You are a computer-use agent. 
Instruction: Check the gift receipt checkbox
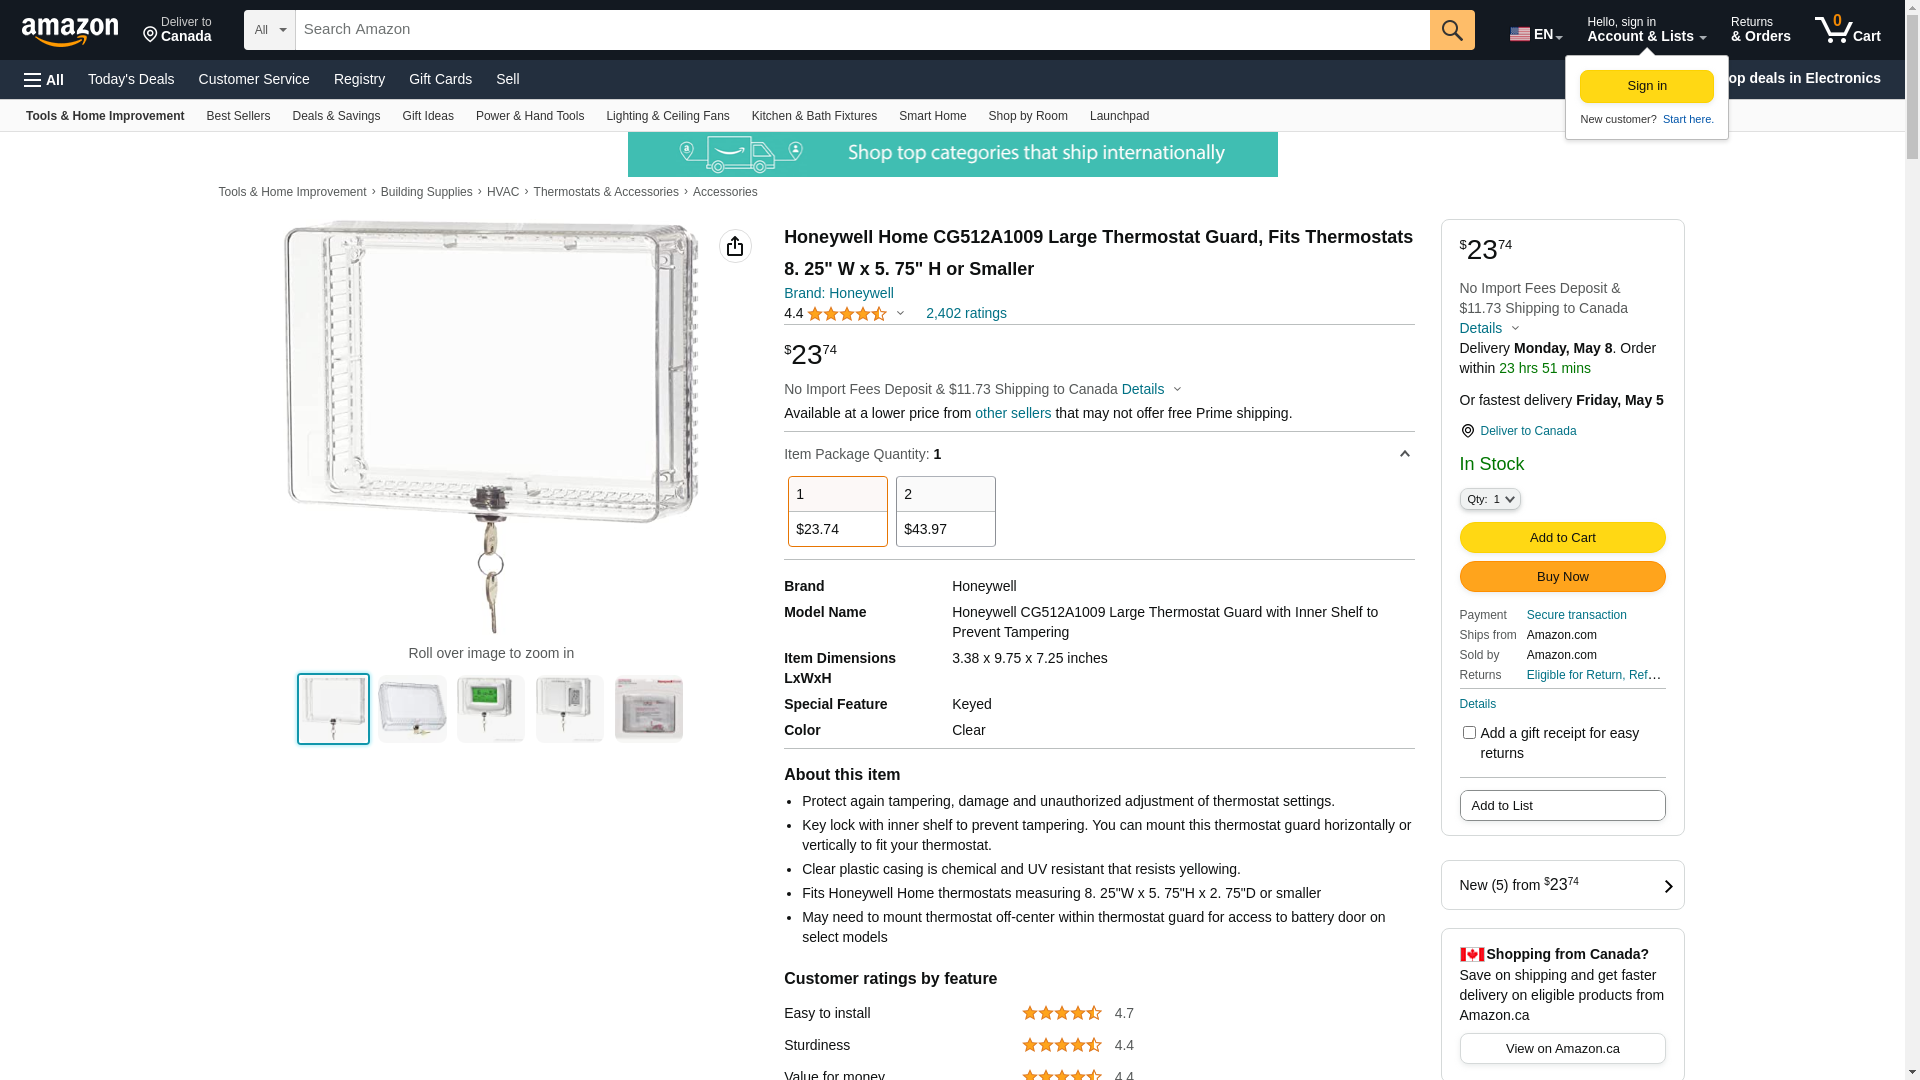pos(1469,733)
